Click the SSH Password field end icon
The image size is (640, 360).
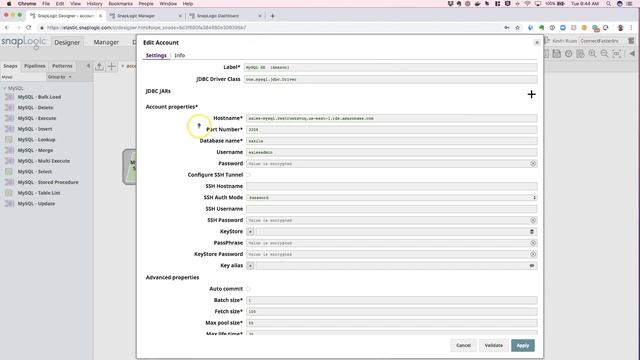pyautogui.click(x=533, y=220)
